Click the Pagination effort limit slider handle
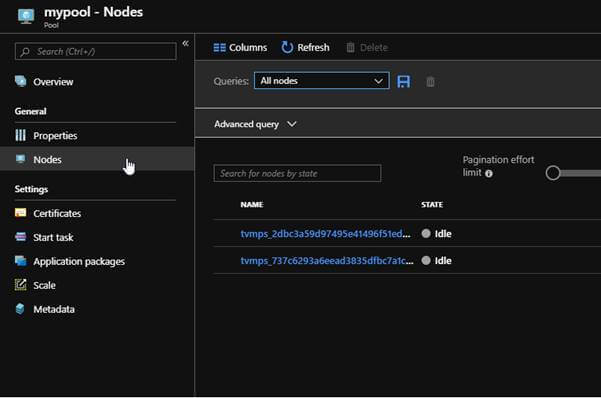 [x=553, y=173]
